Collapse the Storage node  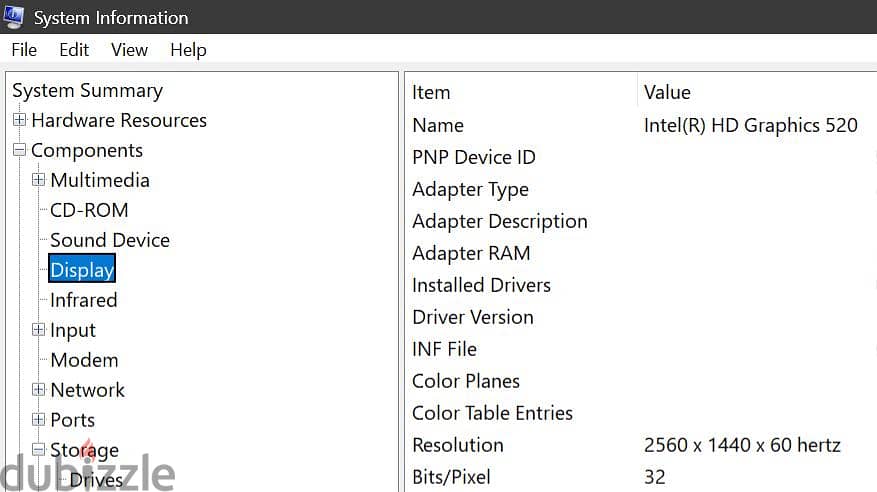point(38,449)
